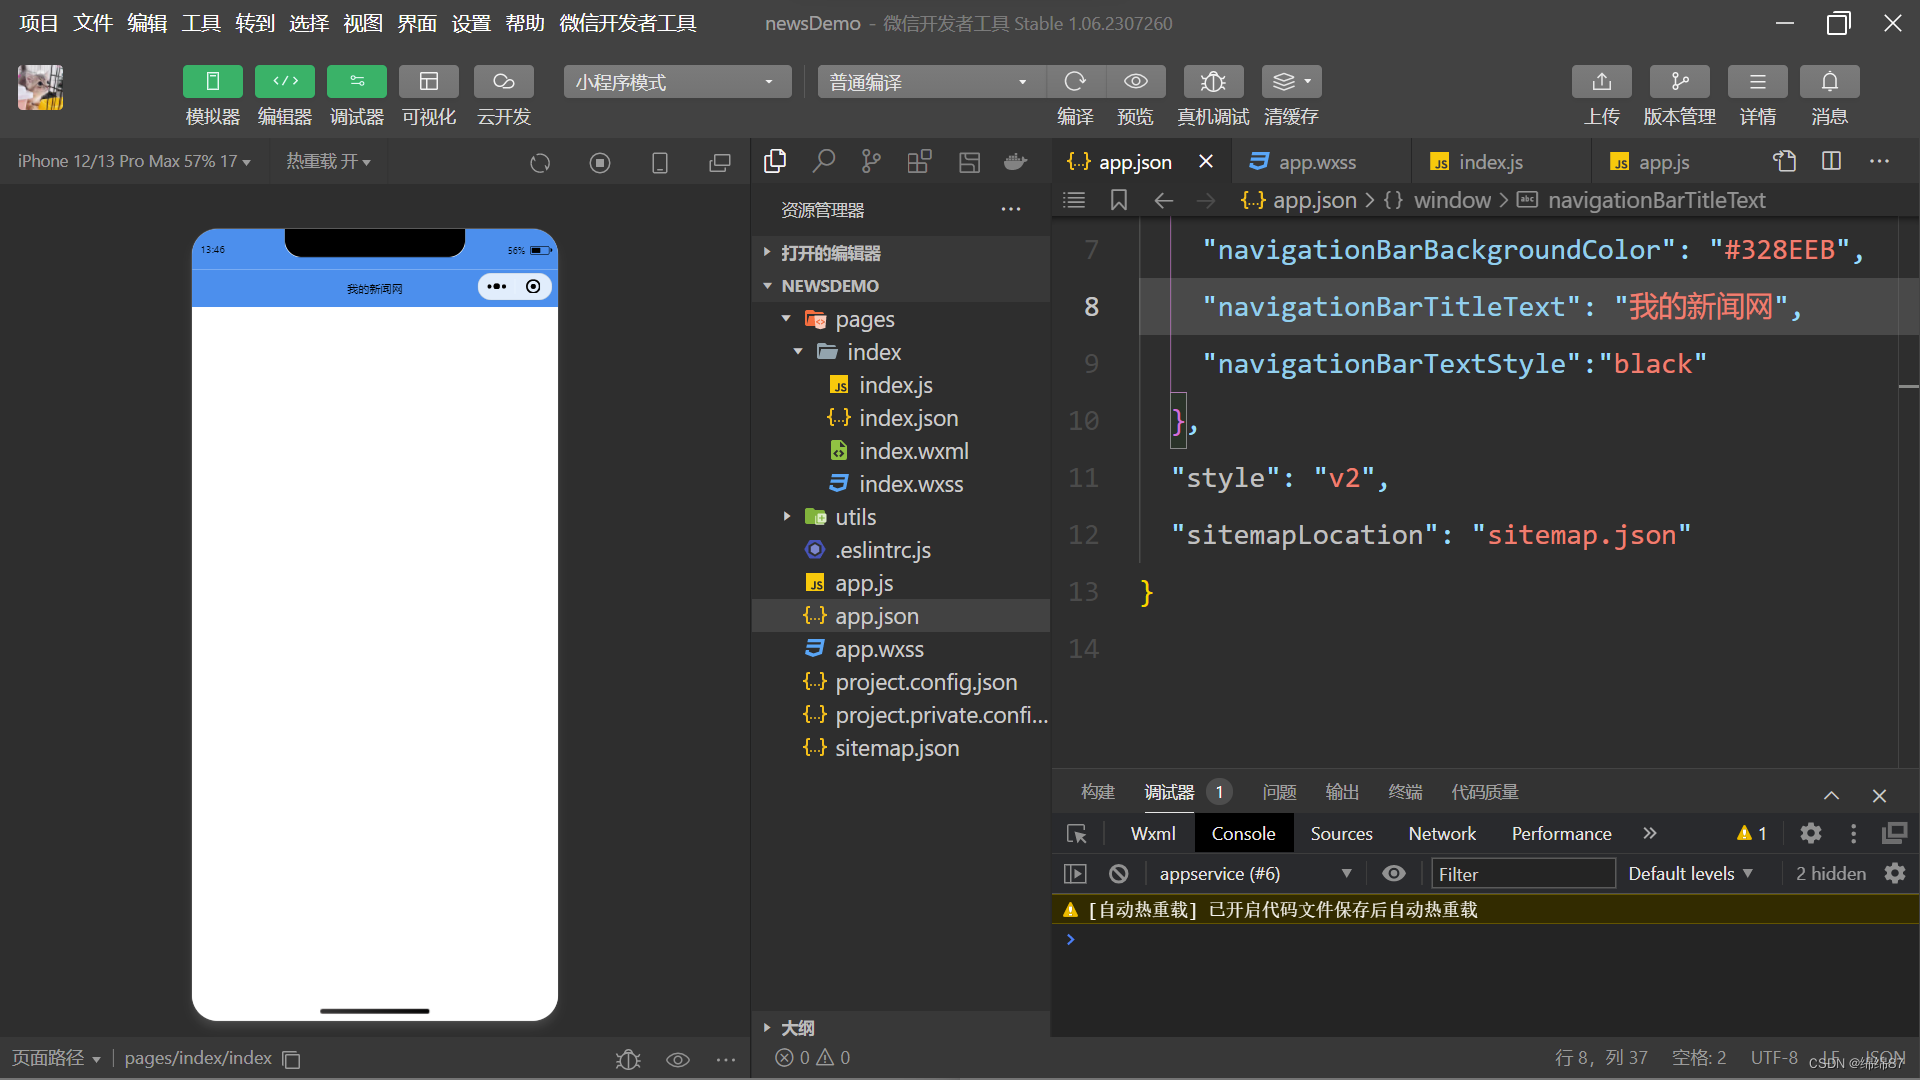1920x1080 pixels.
Task: Open the Network tab in the debugger
Action: coord(1442,833)
